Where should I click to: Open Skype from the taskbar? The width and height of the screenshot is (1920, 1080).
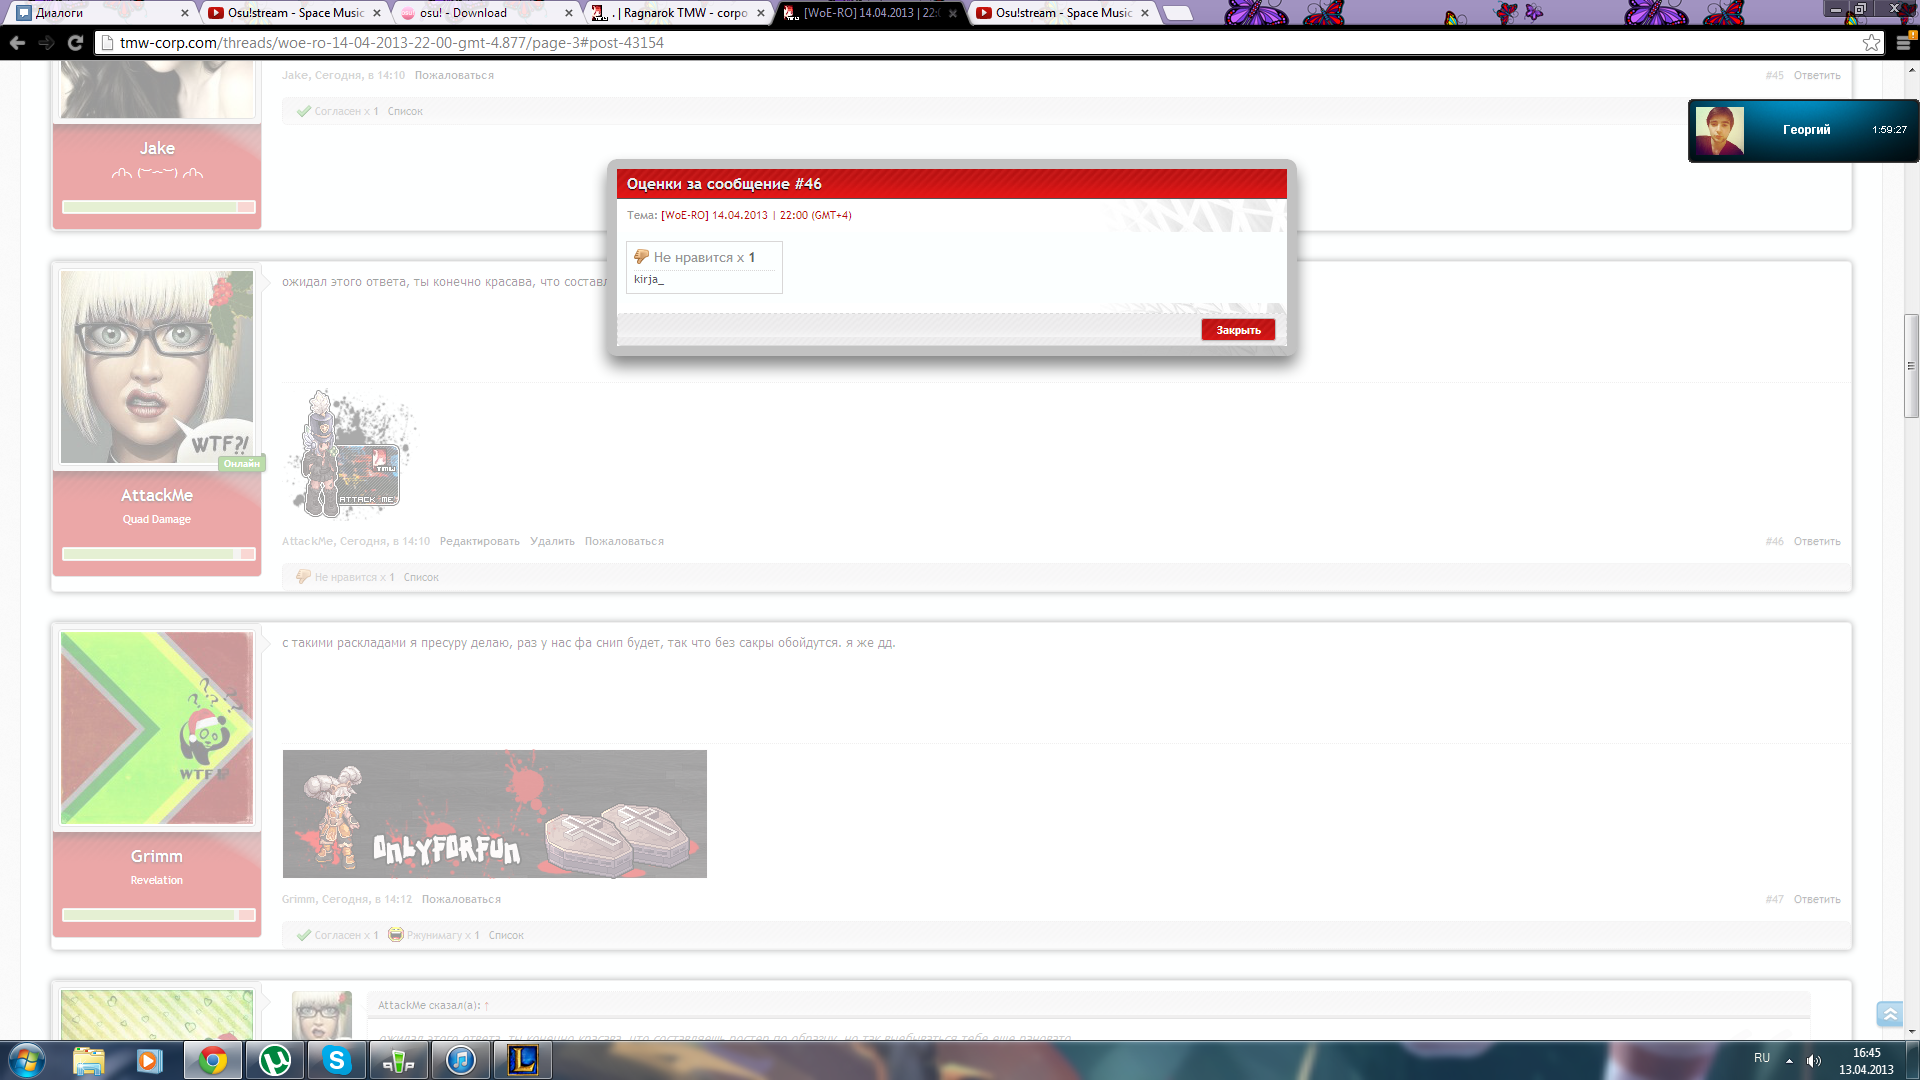[337, 1060]
